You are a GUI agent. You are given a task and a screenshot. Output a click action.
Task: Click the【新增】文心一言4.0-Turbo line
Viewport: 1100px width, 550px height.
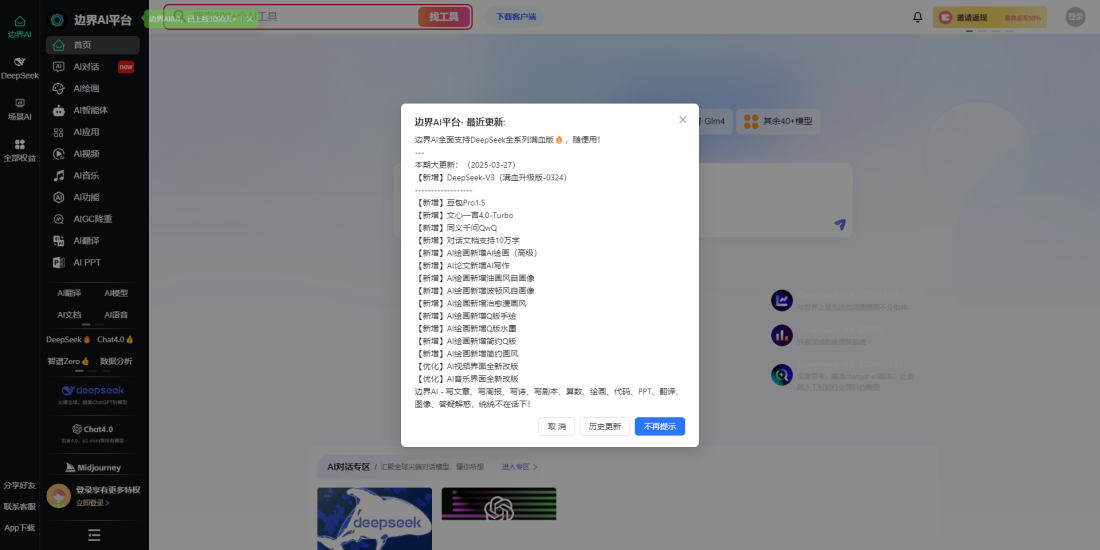click(x=464, y=215)
